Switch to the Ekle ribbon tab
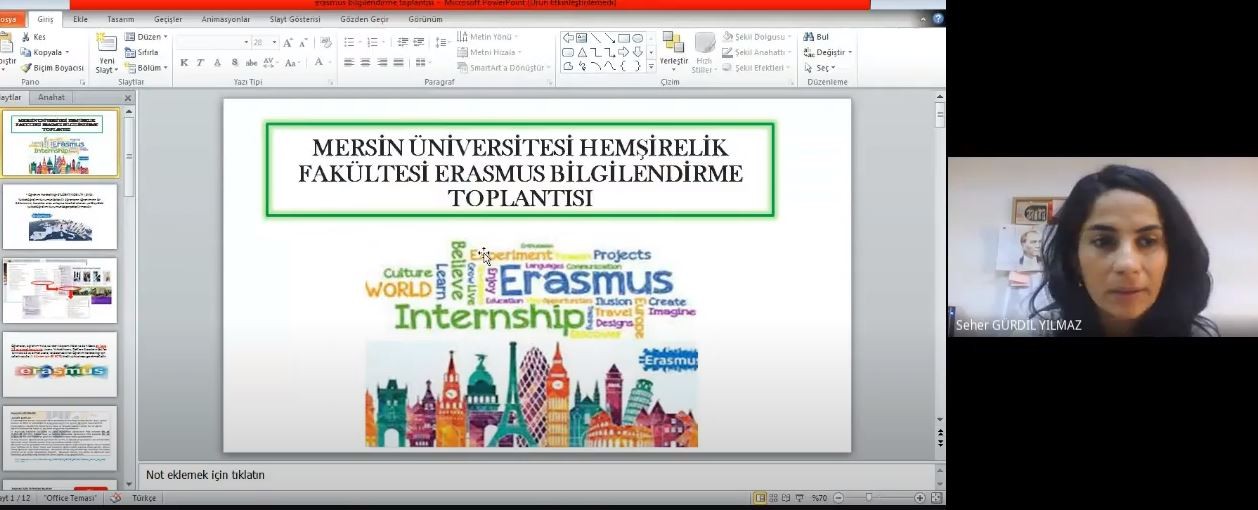The width and height of the screenshot is (1258, 510). [x=80, y=19]
